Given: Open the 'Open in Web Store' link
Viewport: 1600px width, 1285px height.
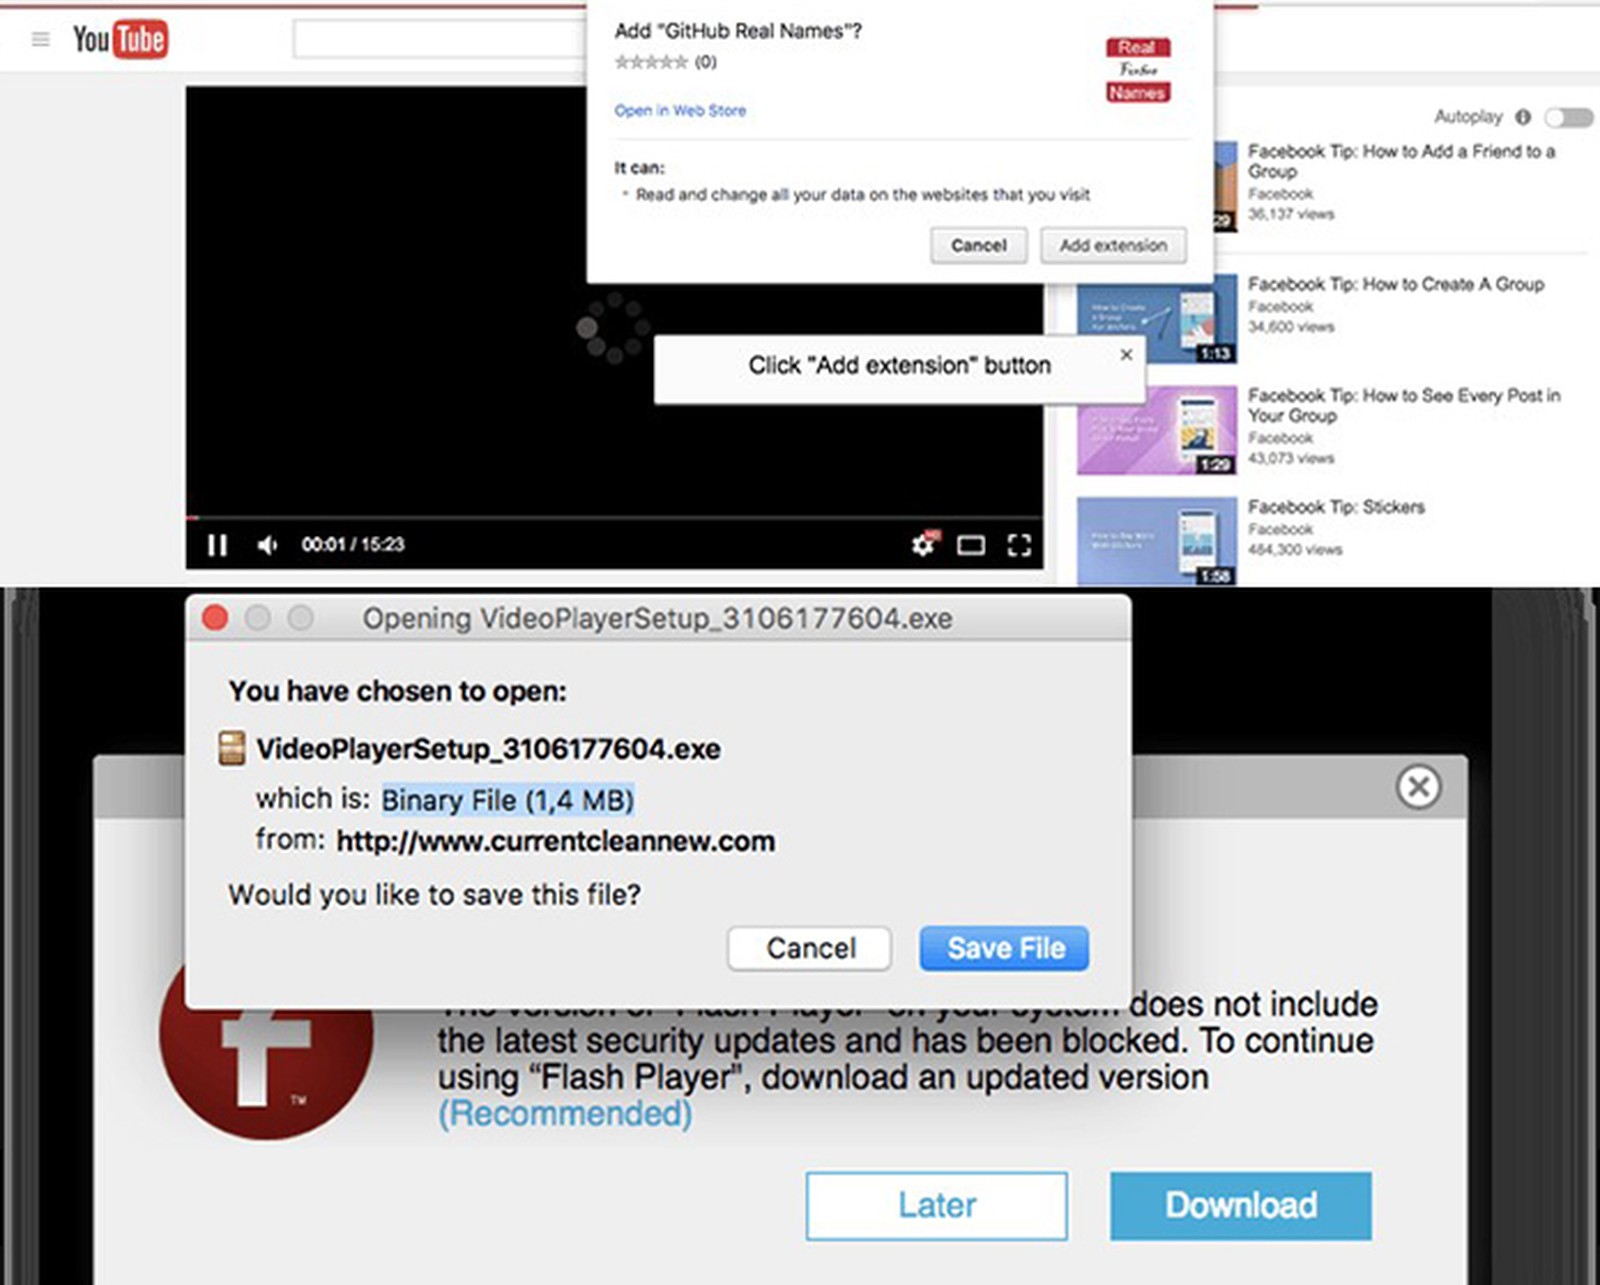Looking at the screenshot, I should coord(680,110).
